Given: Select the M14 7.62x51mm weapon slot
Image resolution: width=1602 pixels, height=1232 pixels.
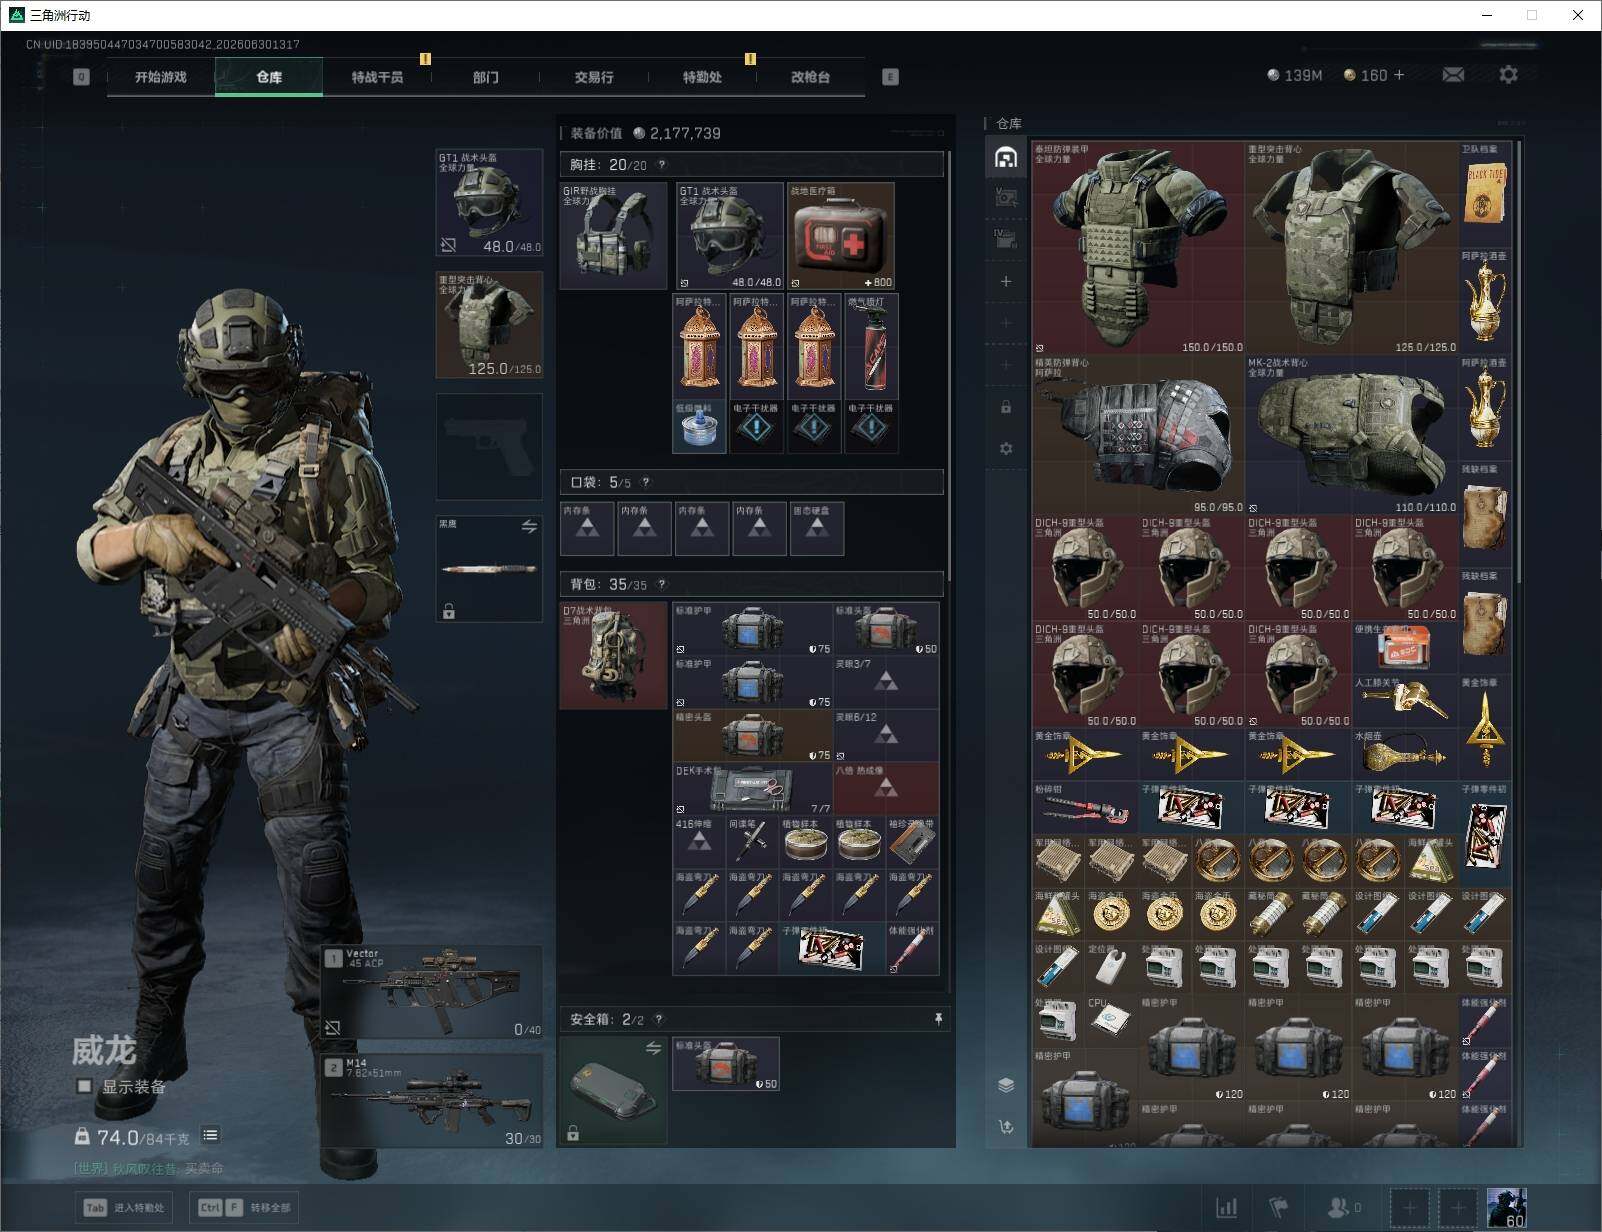Looking at the screenshot, I should (x=432, y=1100).
